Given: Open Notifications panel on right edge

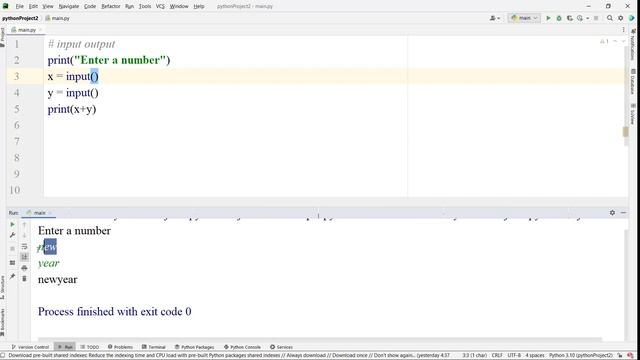Looking at the screenshot, I should [633, 44].
